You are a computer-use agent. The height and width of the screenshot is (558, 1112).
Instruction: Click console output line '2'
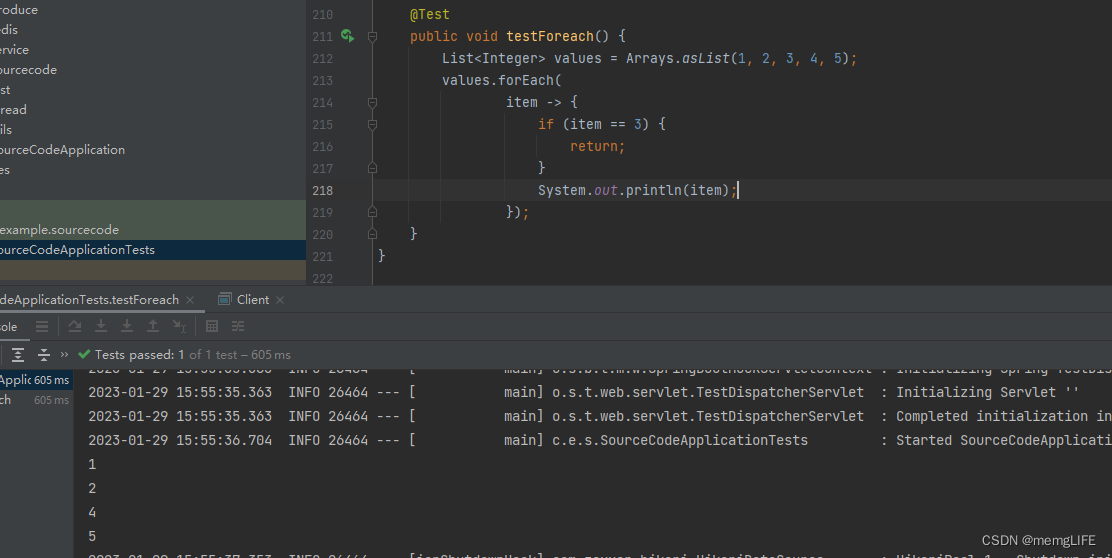tap(92, 489)
